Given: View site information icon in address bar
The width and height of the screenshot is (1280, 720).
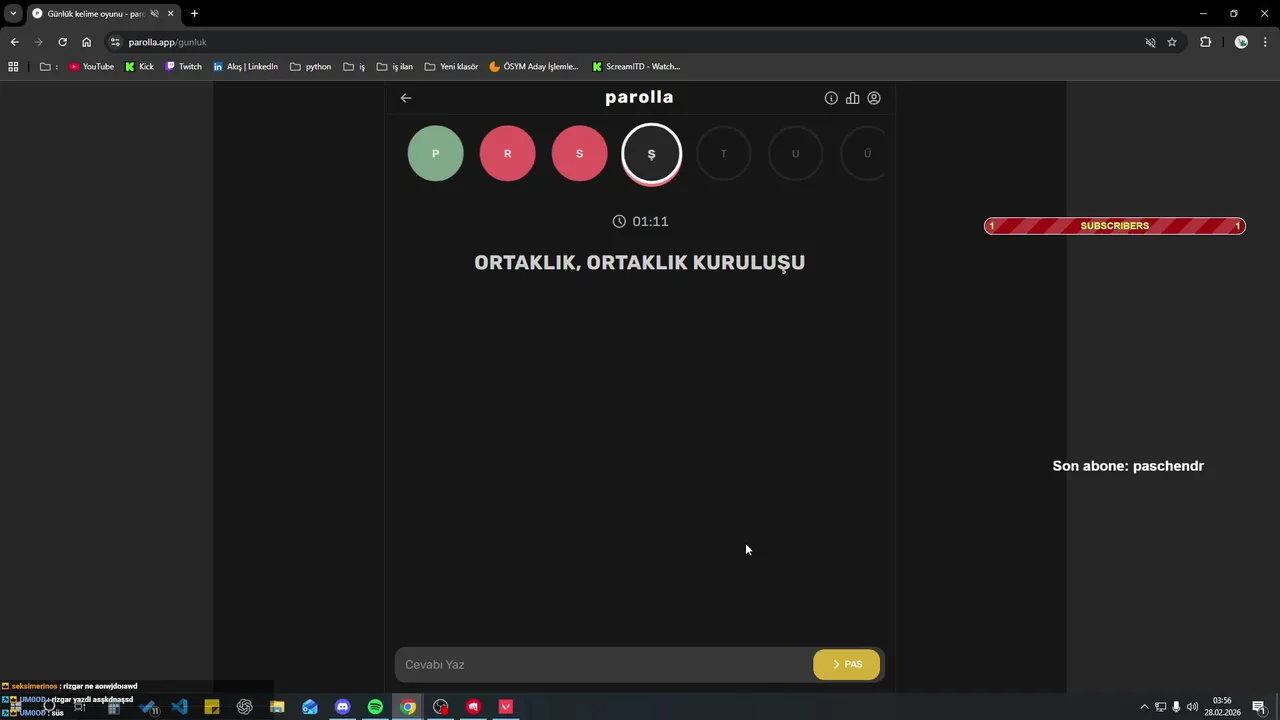Looking at the screenshot, I should tap(115, 42).
